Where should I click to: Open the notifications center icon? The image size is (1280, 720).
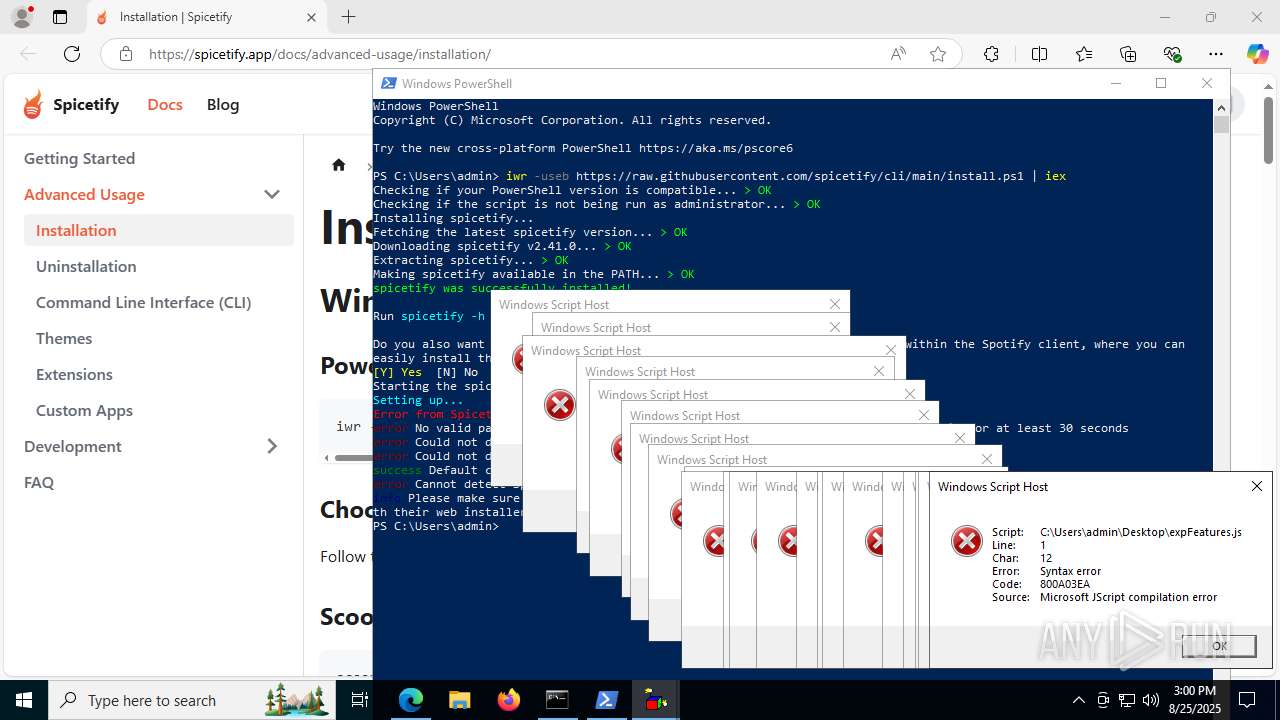pyautogui.click(x=1247, y=700)
